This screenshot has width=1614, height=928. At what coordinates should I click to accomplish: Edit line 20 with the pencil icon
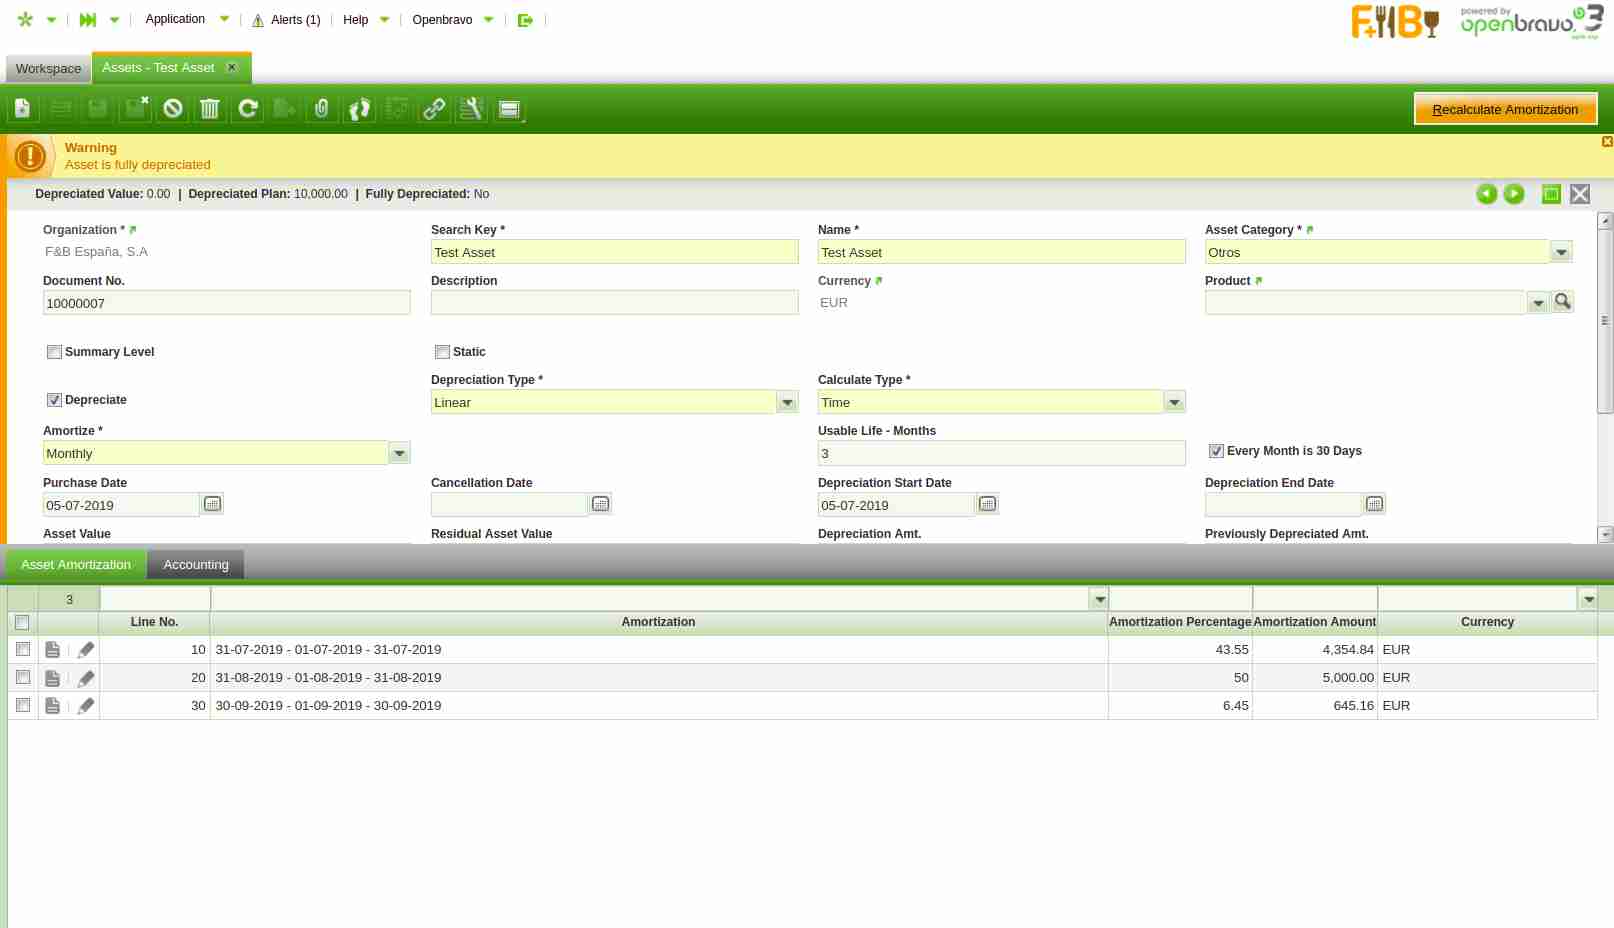click(86, 678)
